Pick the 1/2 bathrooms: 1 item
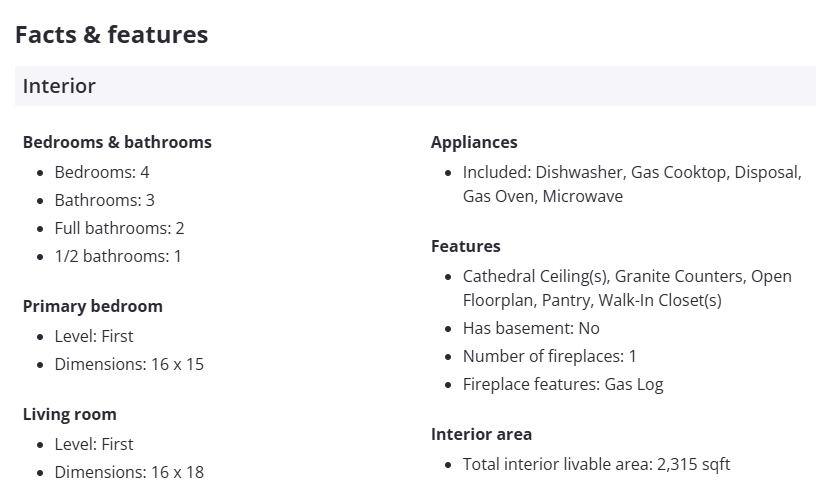The image size is (823, 493). pos(118,256)
